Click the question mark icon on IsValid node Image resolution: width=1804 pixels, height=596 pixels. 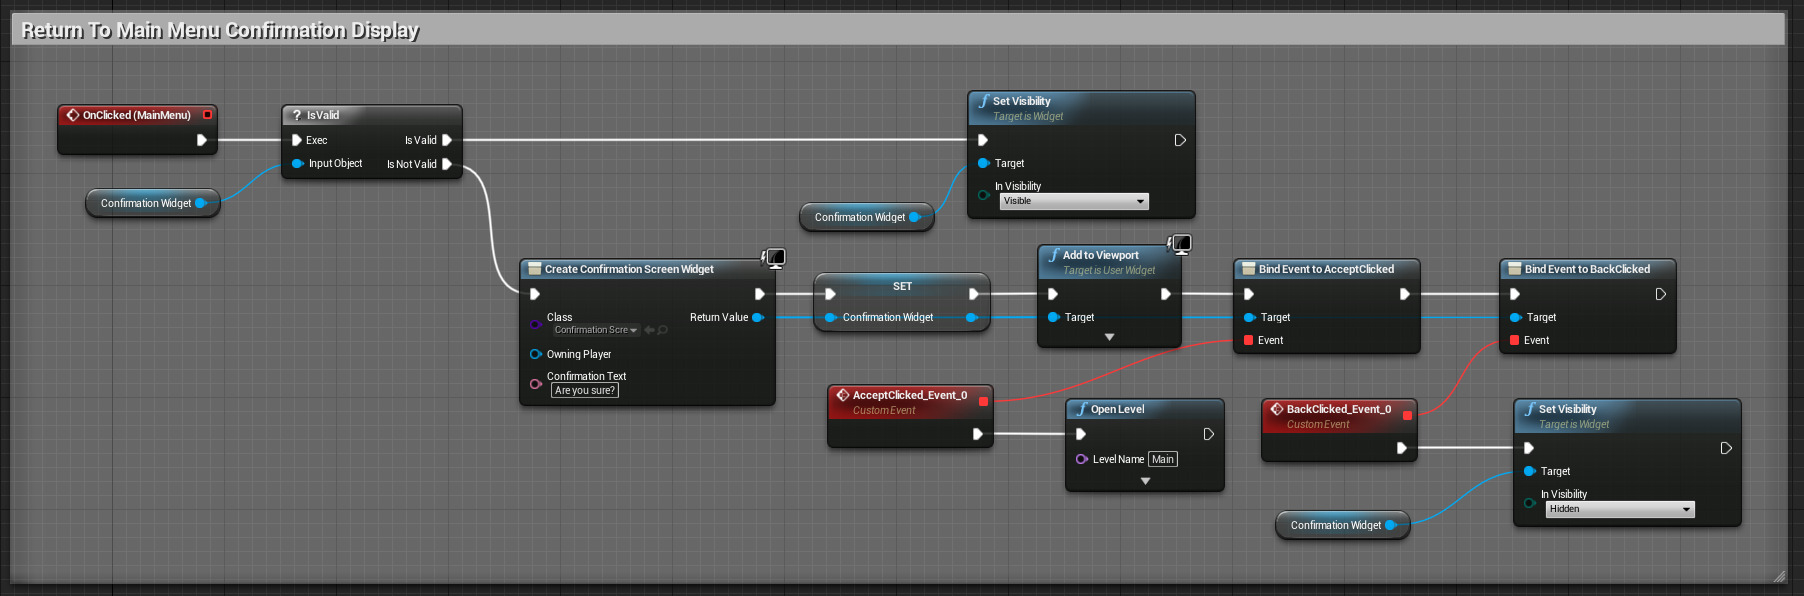296,115
